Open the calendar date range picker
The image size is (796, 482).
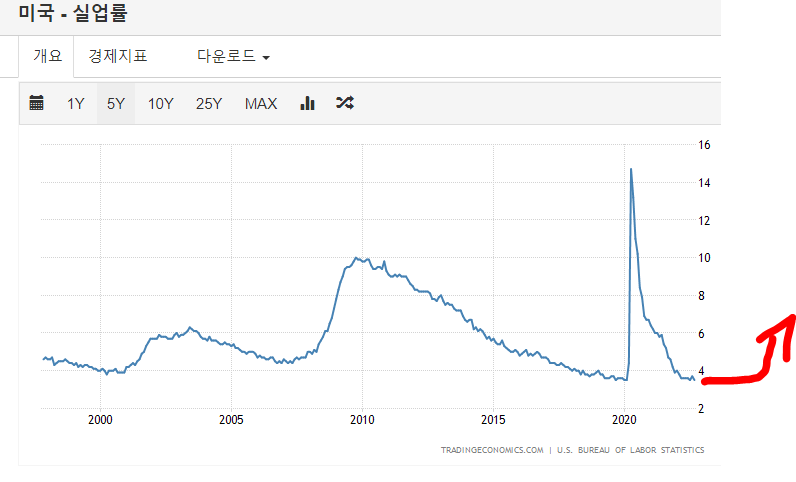pyautogui.click(x=37, y=103)
